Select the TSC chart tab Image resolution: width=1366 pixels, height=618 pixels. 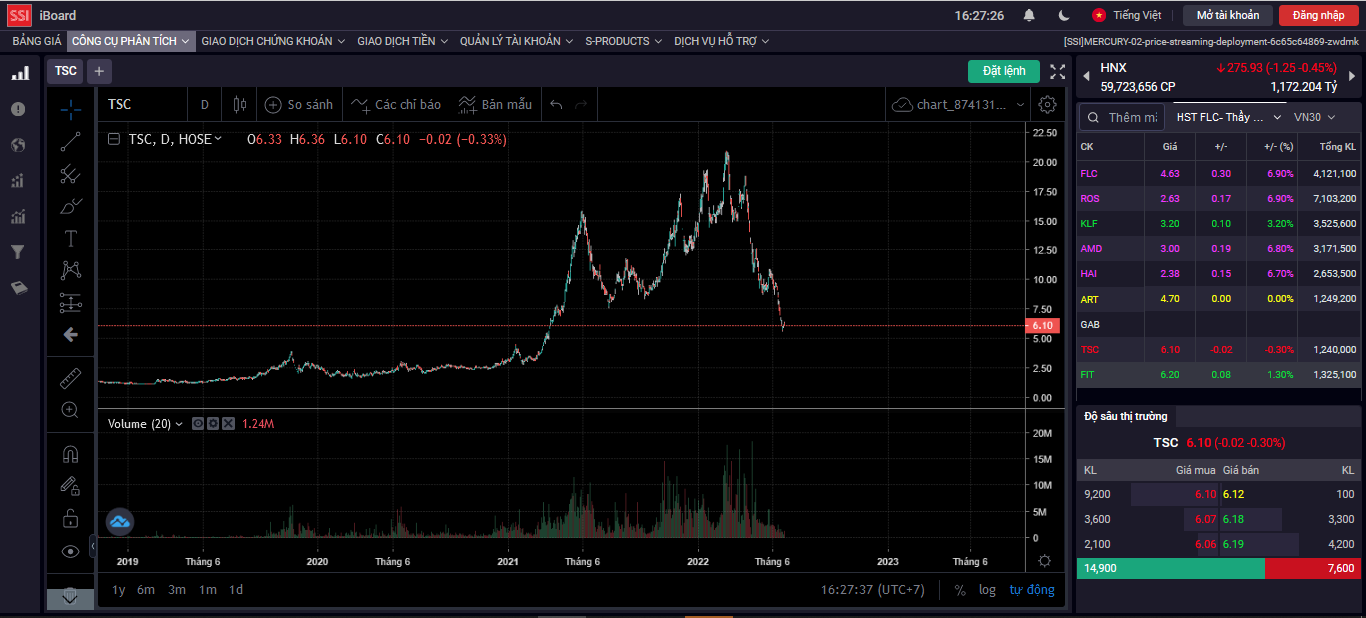[x=65, y=71]
